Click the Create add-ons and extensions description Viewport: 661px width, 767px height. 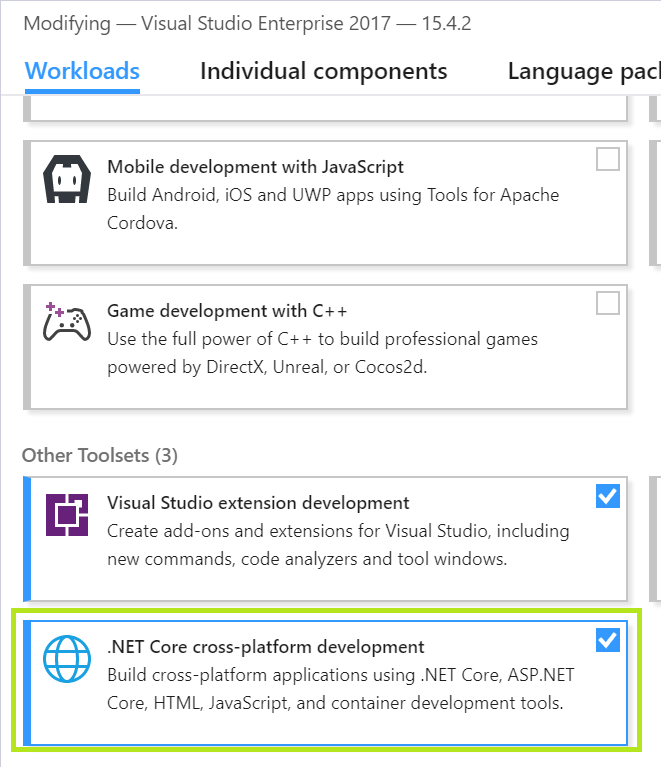338,545
